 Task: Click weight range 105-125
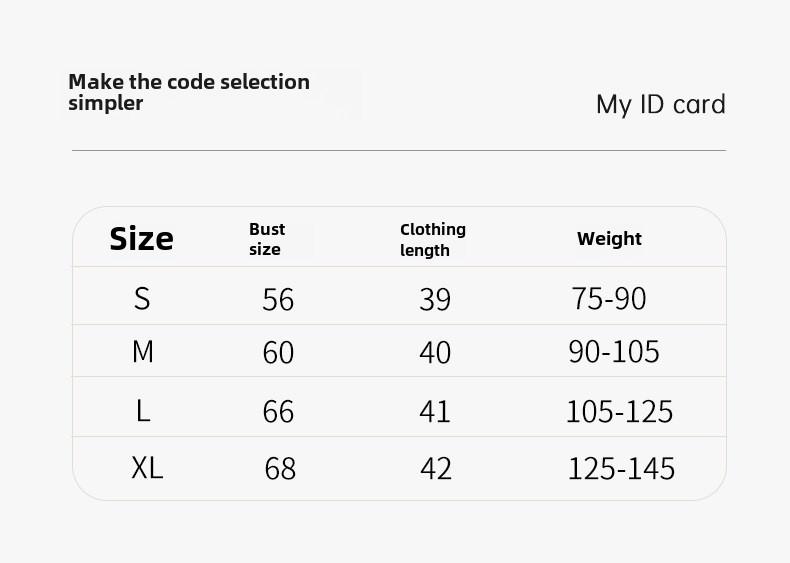[x=619, y=411]
